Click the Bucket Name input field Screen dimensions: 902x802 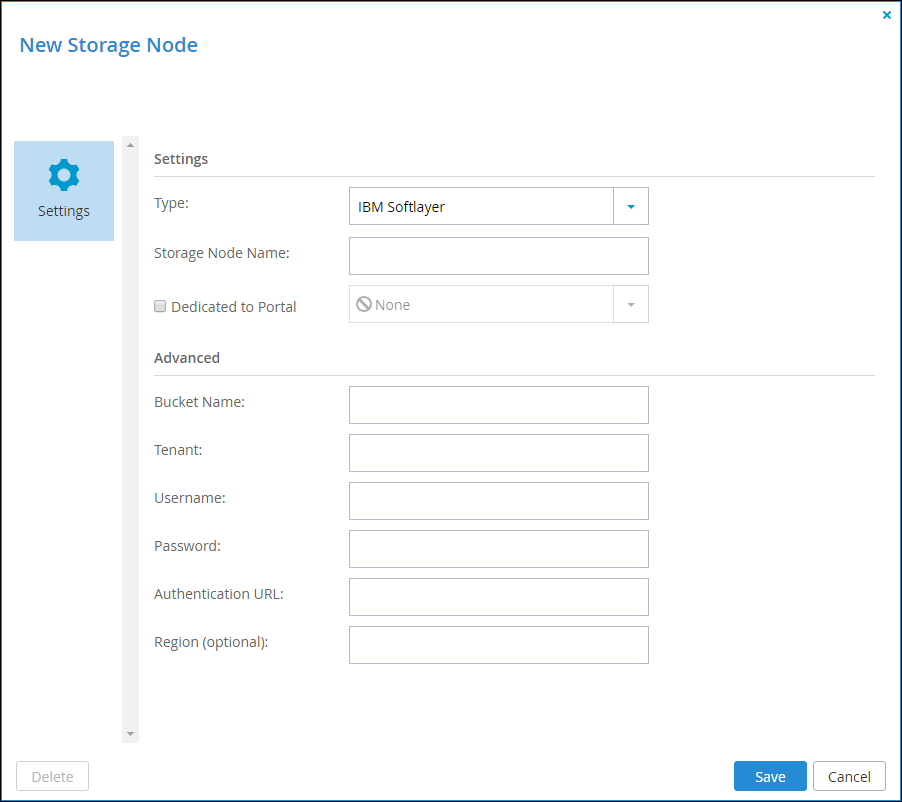499,405
